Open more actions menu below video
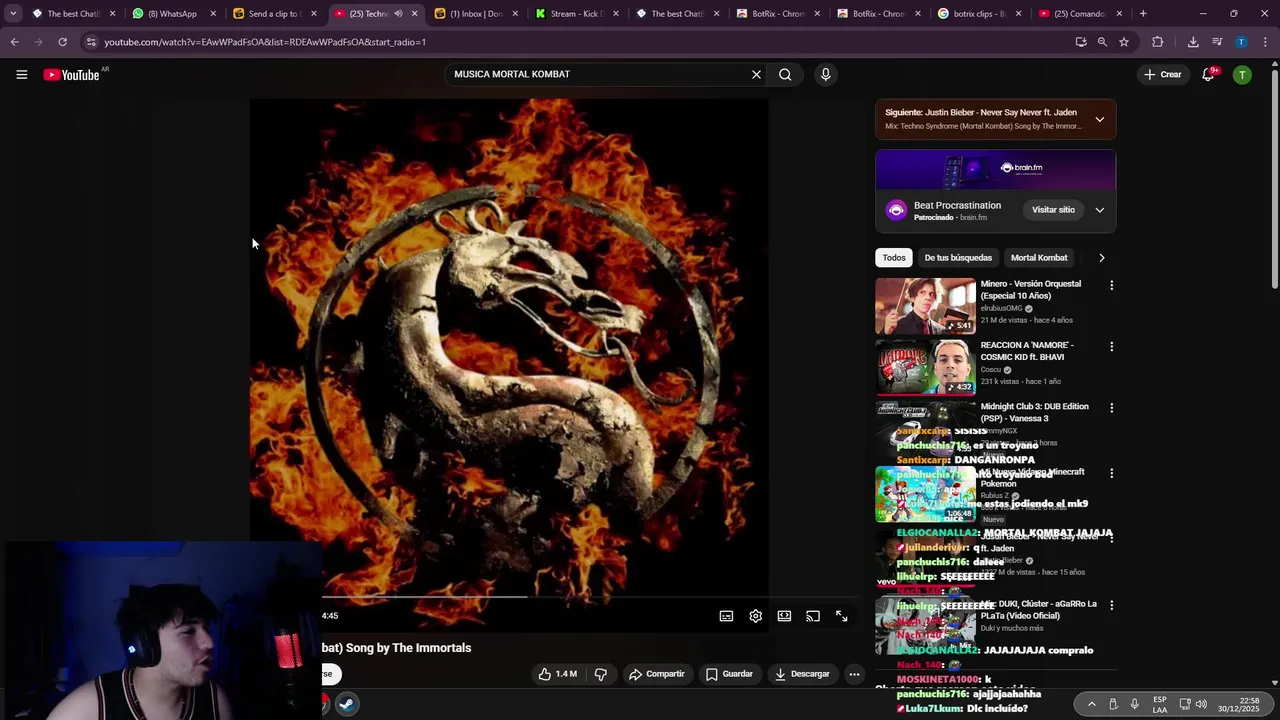This screenshot has width=1280, height=720. [x=854, y=674]
